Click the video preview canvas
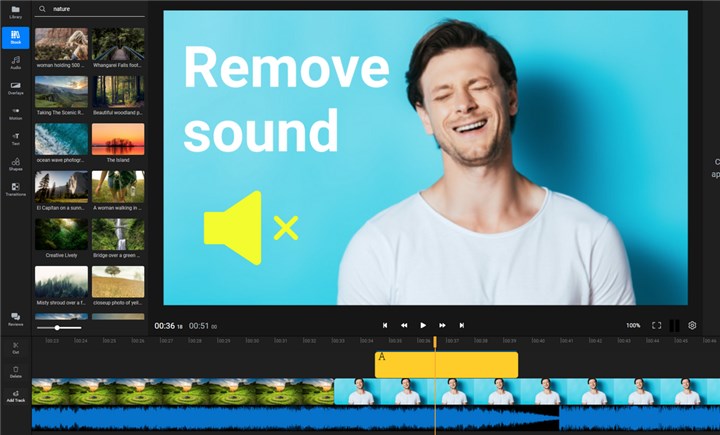This screenshot has width=720, height=435. click(426, 158)
